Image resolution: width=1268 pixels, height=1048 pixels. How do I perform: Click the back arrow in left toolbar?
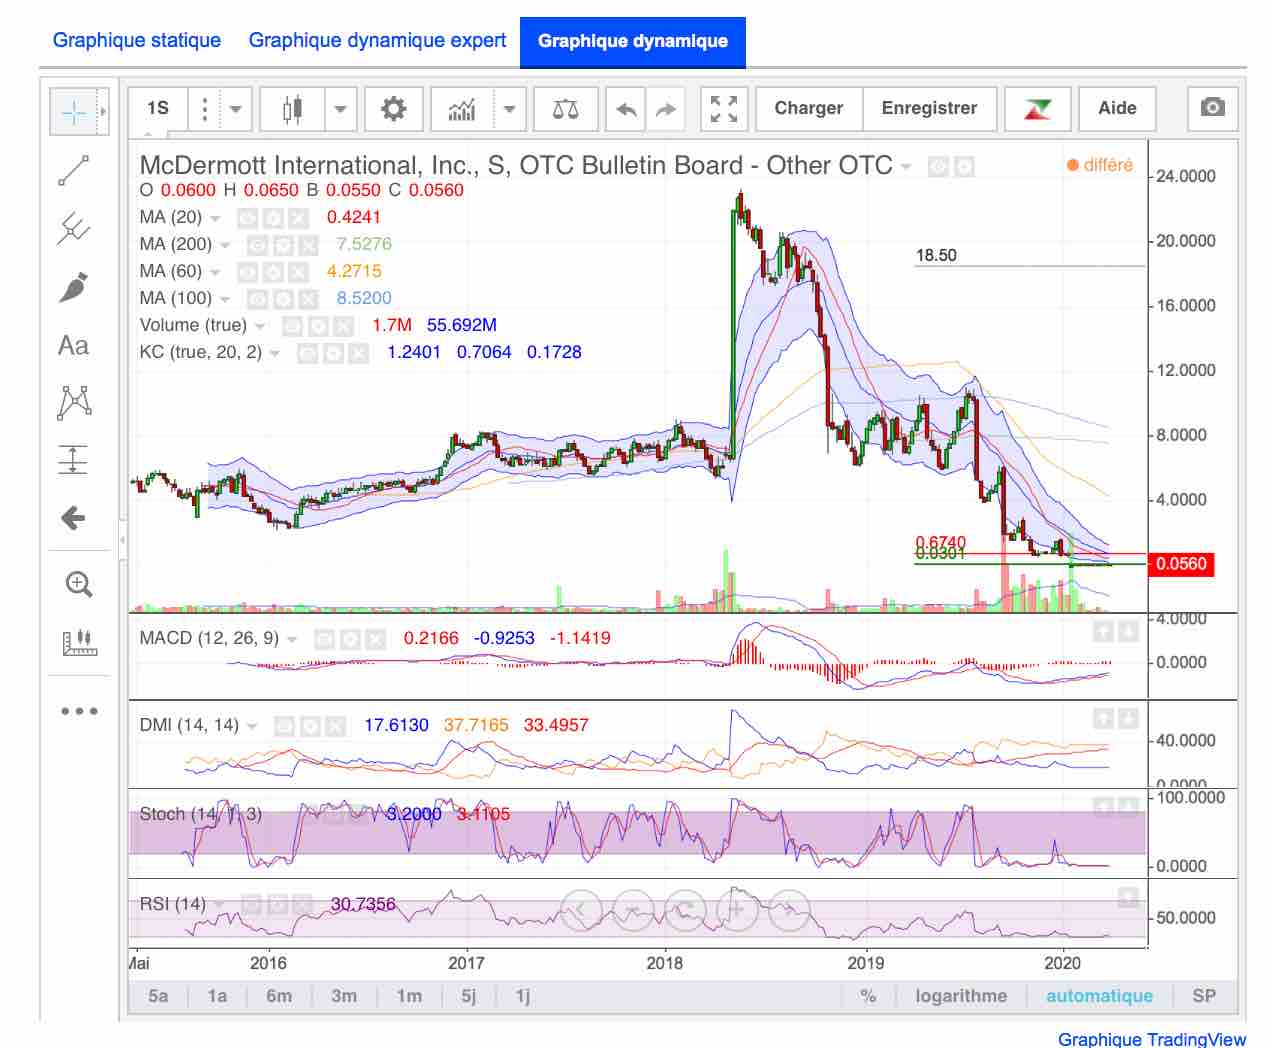click(74, 518)
